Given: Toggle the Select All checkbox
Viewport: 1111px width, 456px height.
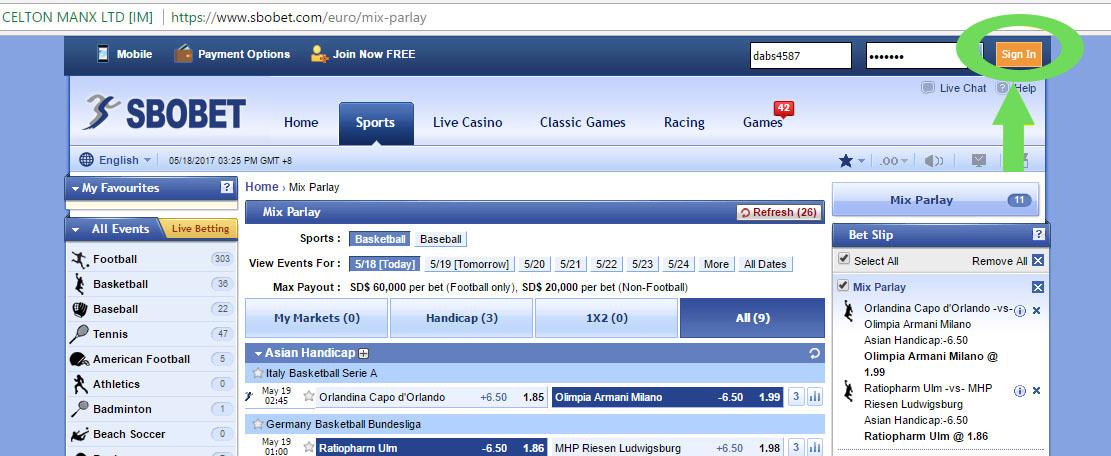Looking at the screenshot, I should tap(843, 259).
